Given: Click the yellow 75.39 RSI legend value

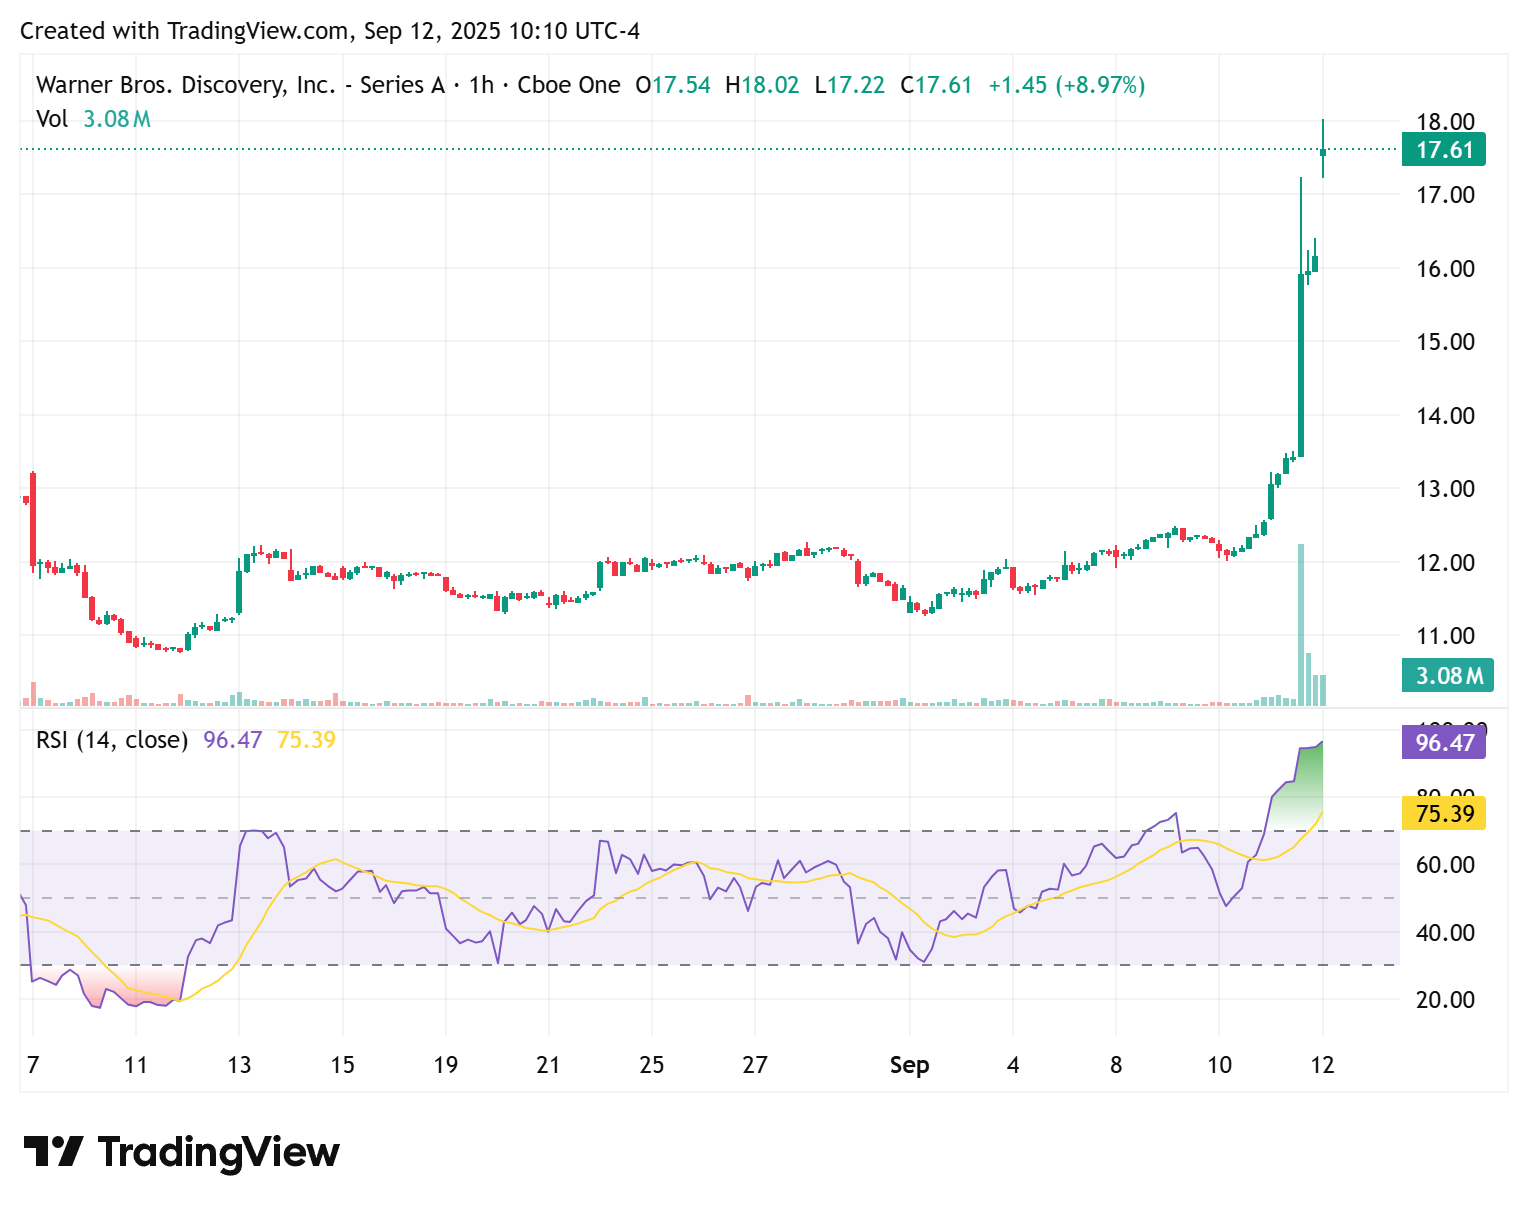Looking at the screenshot, I should click(306, 740).
